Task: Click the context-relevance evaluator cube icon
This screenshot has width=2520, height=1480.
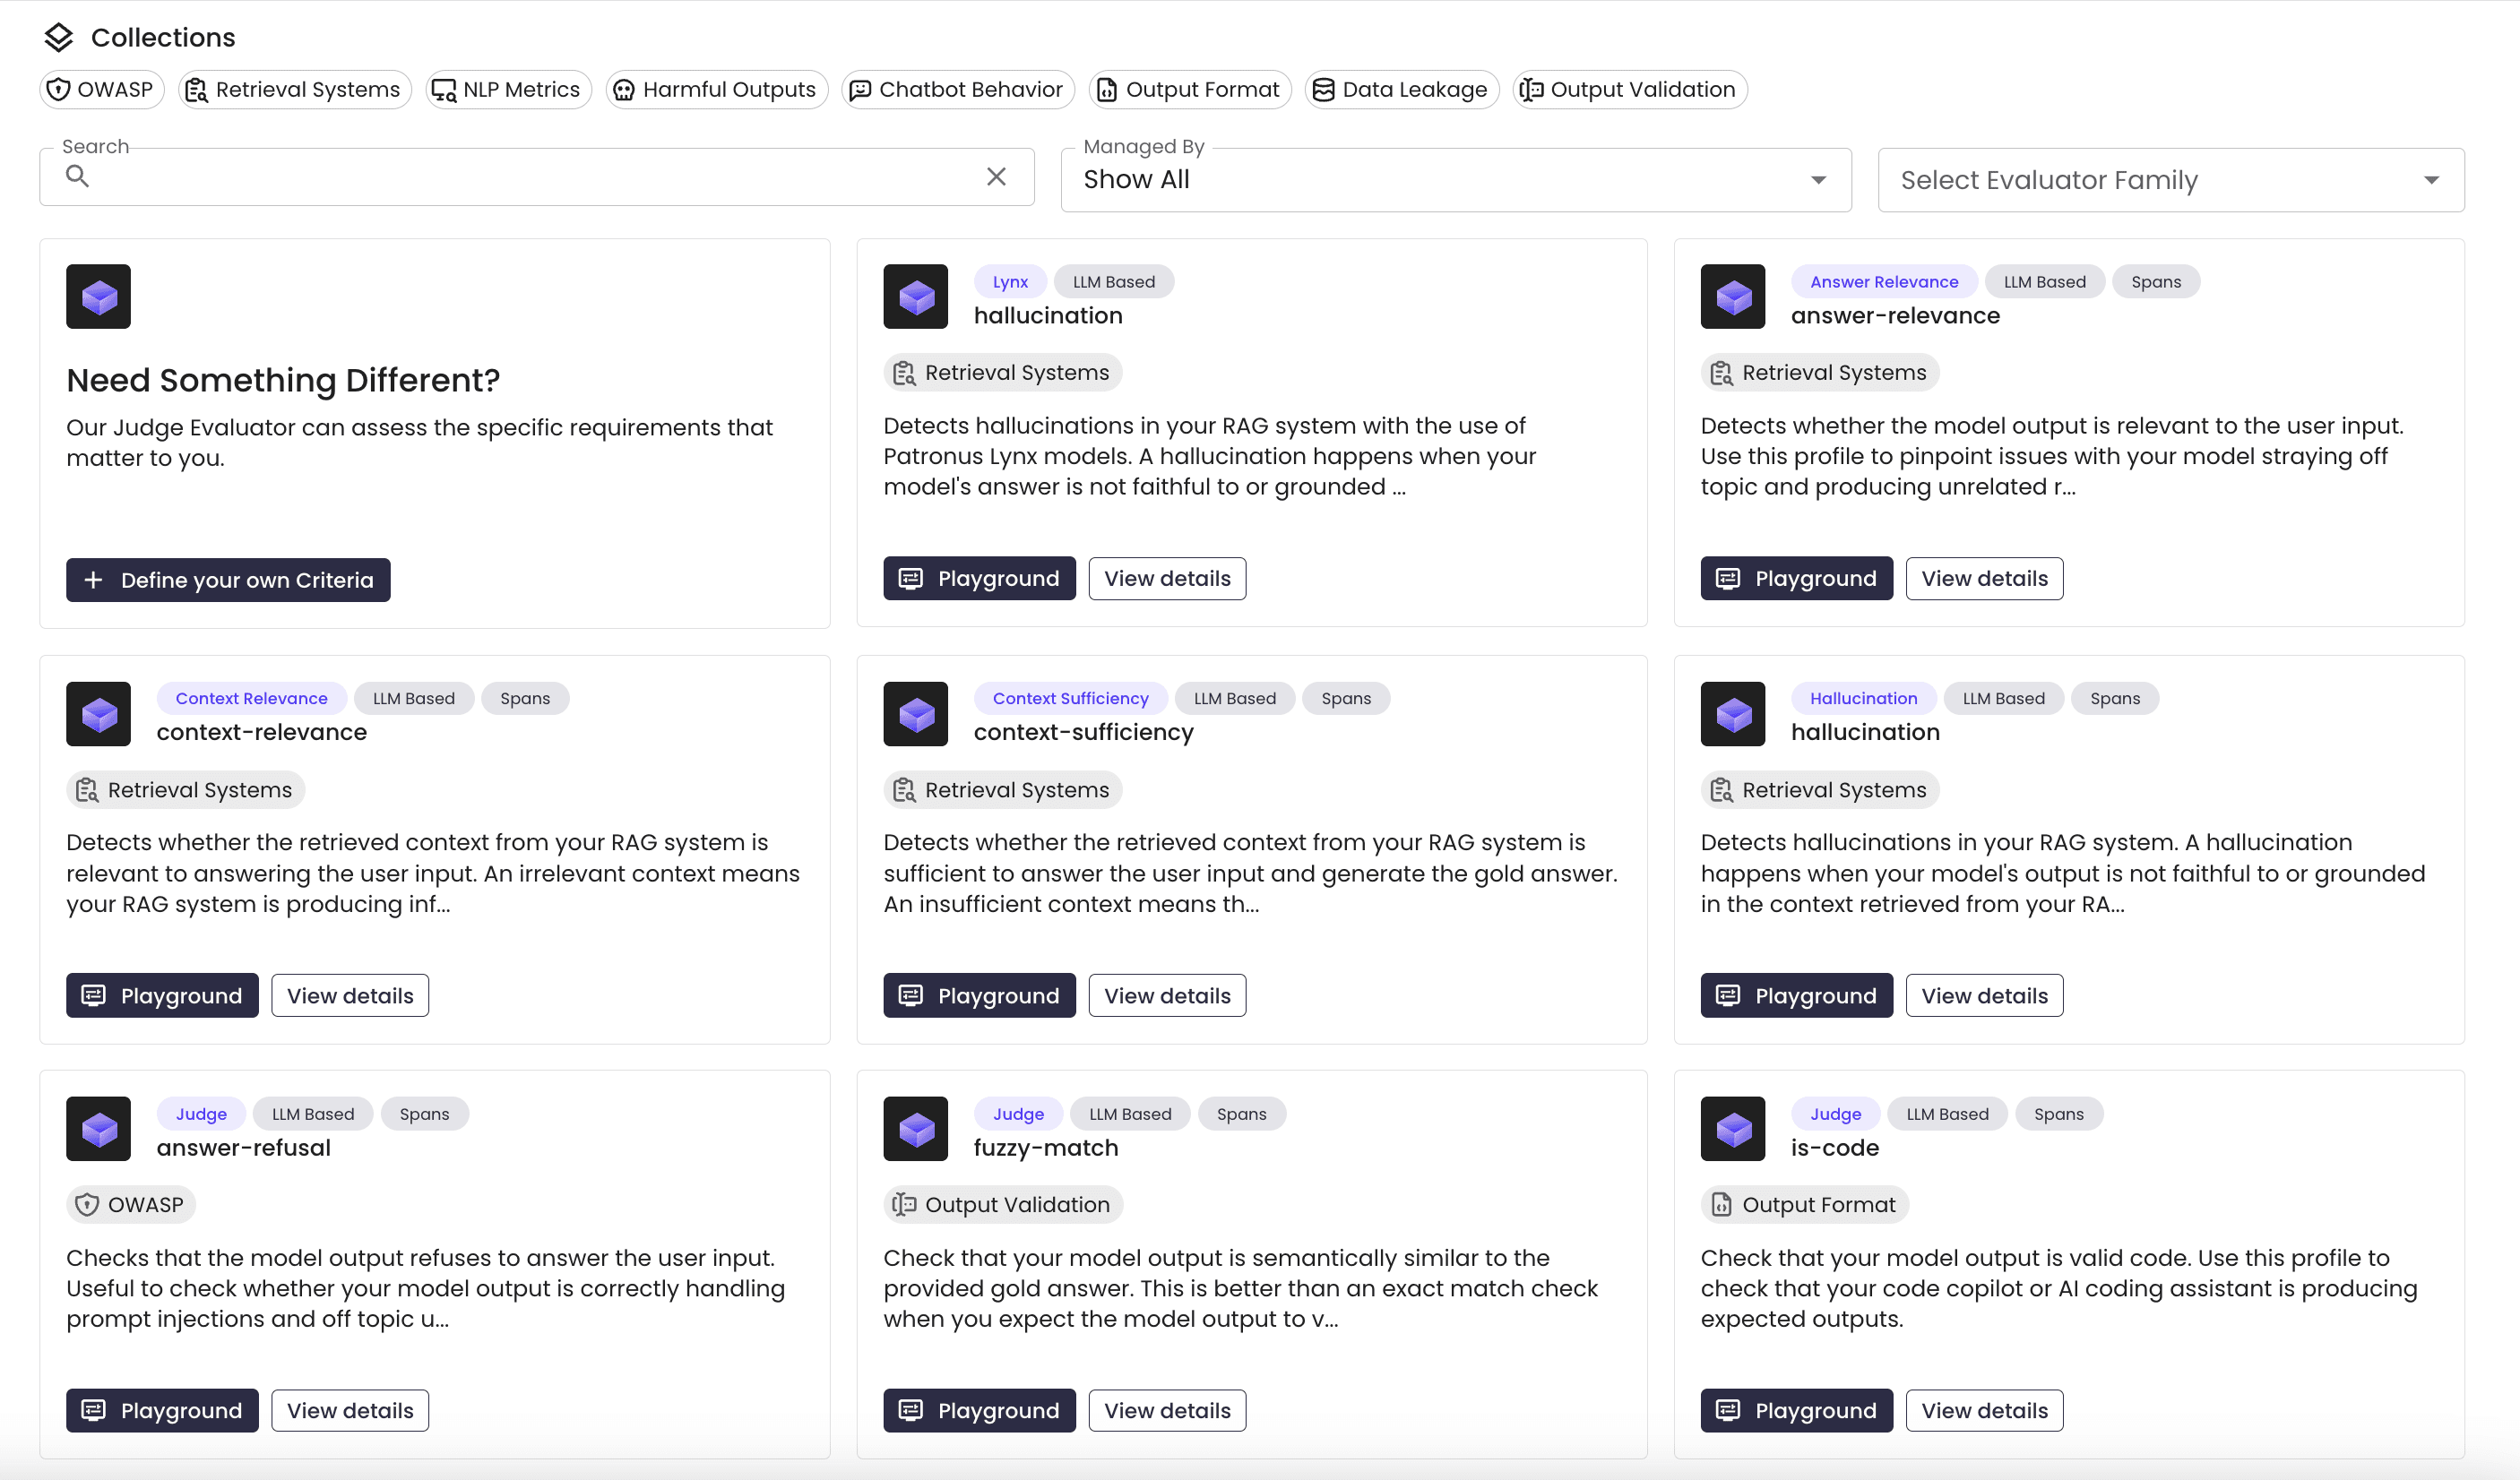Action: point(98,713)
